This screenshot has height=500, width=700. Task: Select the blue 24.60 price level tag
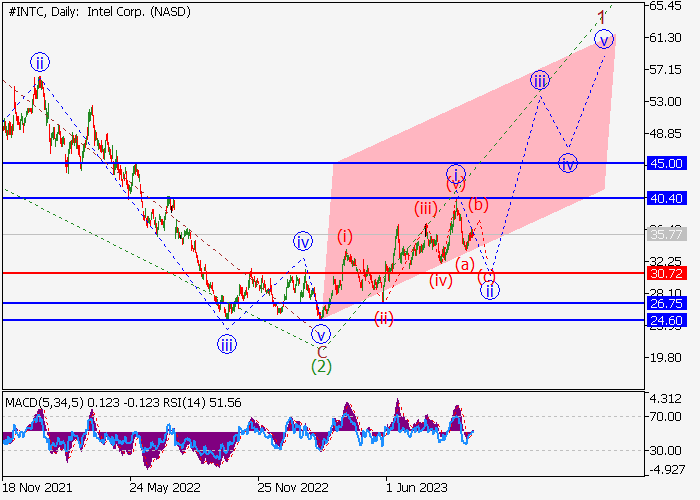coord(667,321)
